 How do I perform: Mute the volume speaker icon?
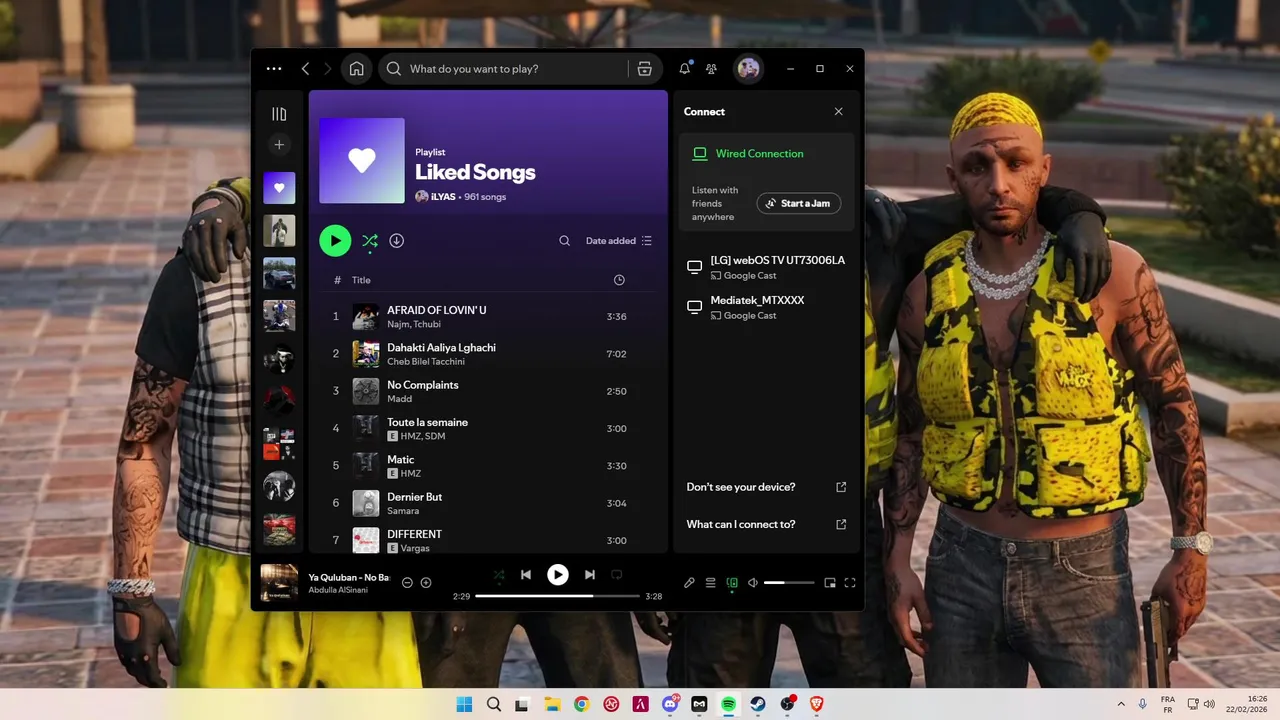(753, 583)
